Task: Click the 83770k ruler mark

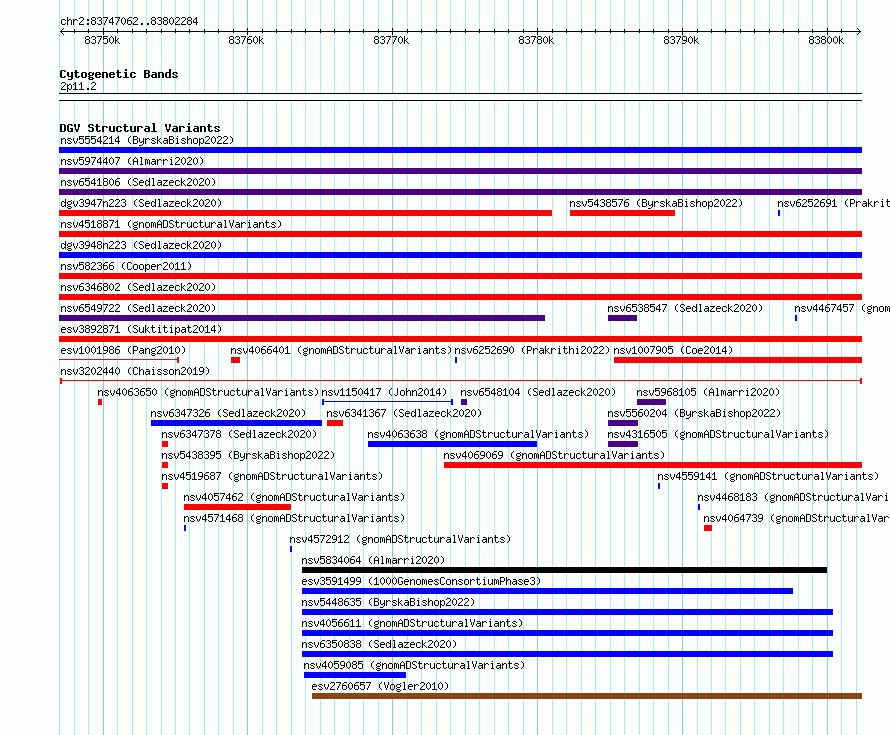Action: [x=391, y=40]
